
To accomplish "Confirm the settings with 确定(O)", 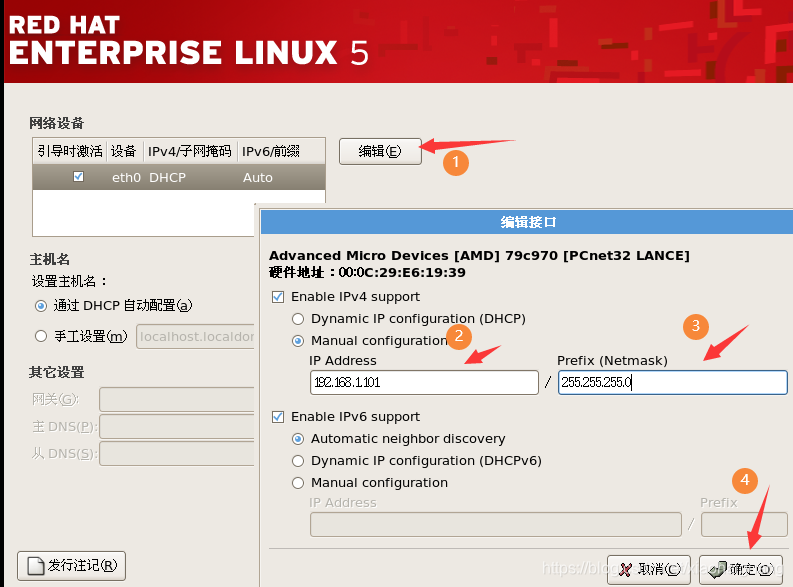I will 741,570.
